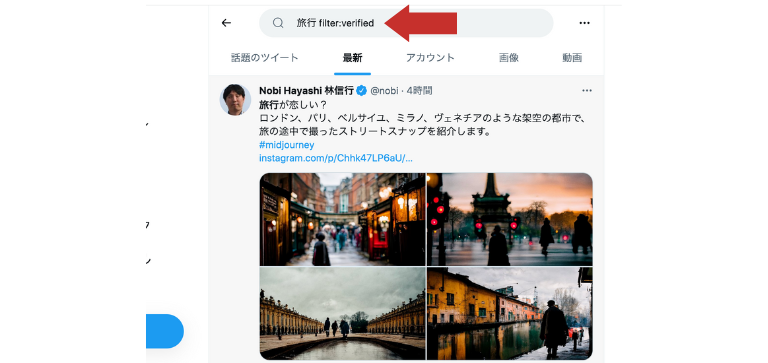Go back with the left arrow icon
768x363 pixels.
226,23
